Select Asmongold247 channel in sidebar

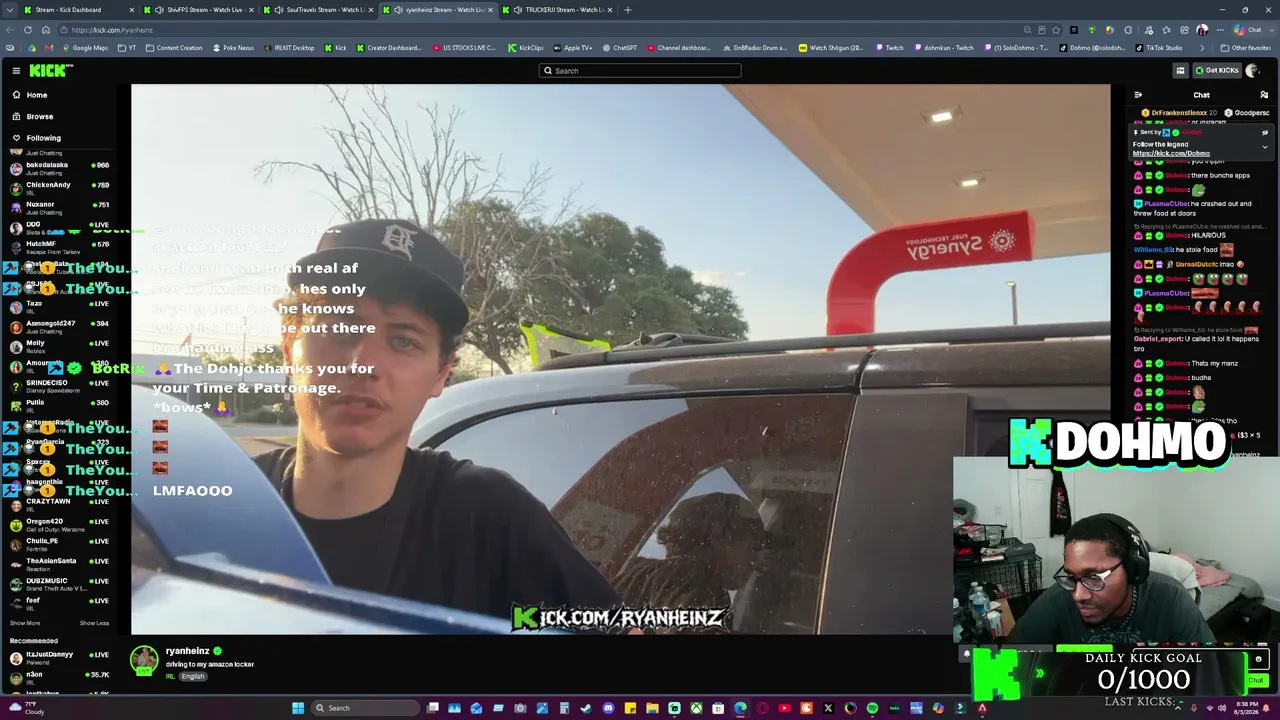coord(60,327)
